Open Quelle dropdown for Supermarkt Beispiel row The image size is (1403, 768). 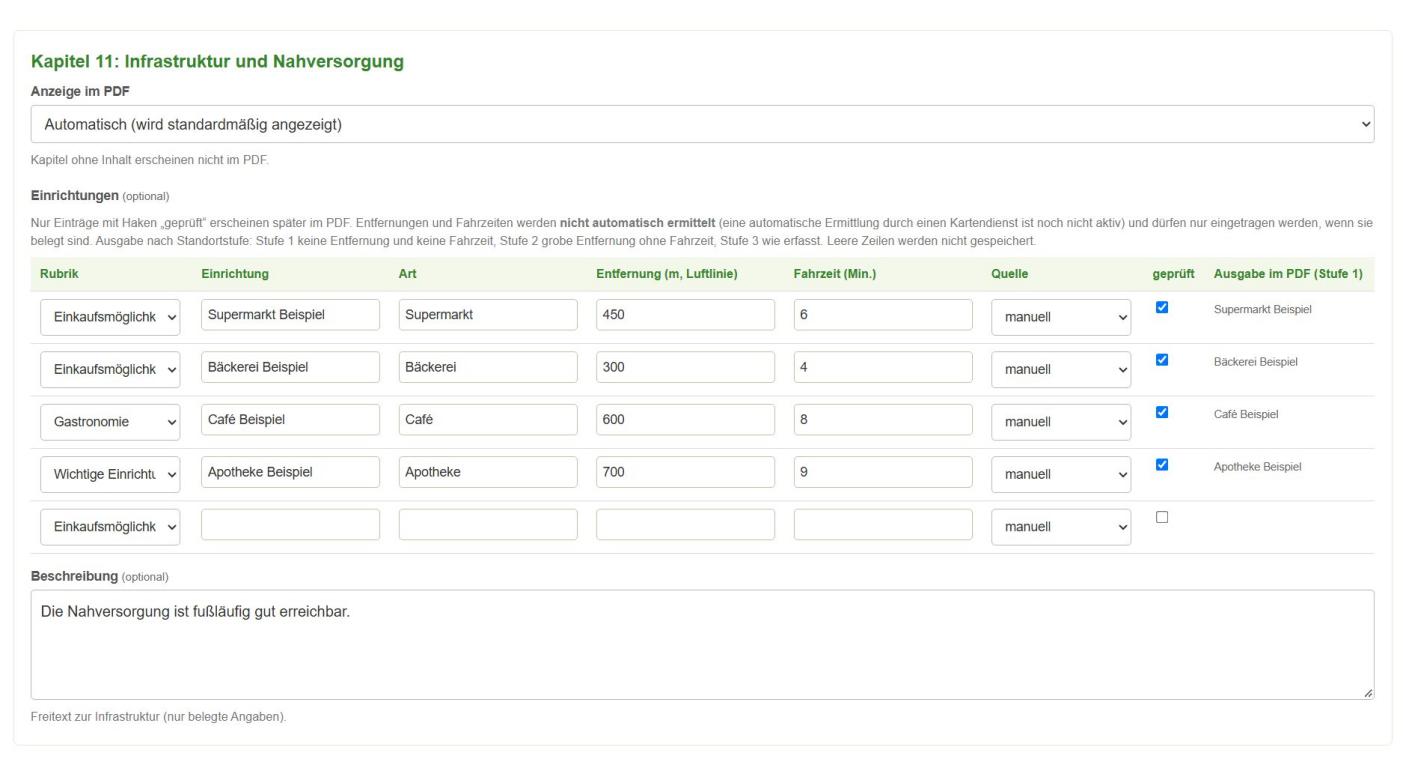coord(1061,317)
